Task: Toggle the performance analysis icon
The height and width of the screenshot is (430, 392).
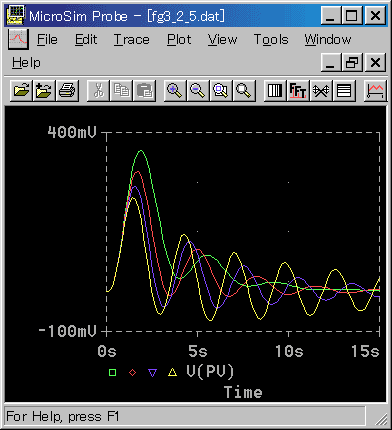Action: point(321,90)
